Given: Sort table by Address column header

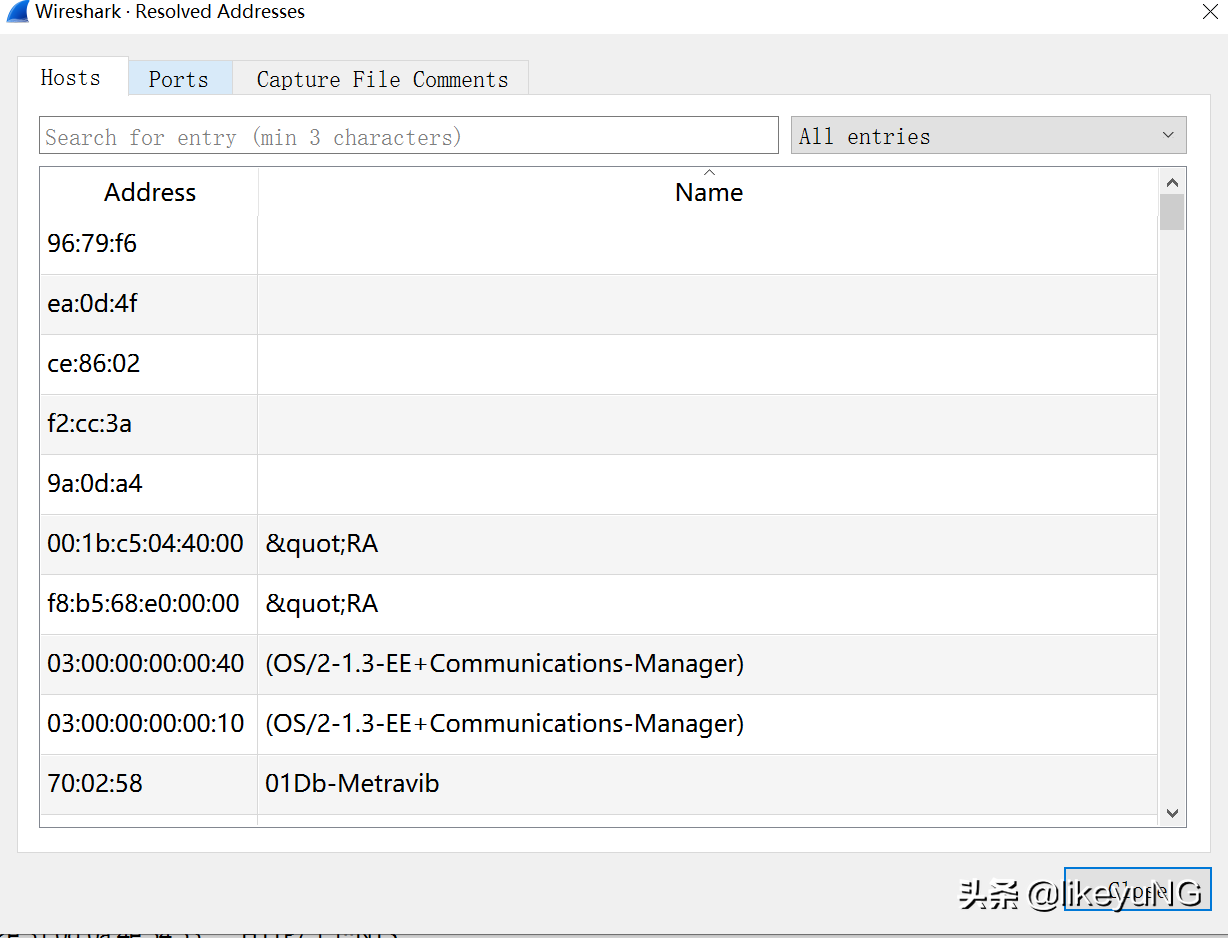Looking at the screenshot, I should pyautogui.click(x=149, y=192).
